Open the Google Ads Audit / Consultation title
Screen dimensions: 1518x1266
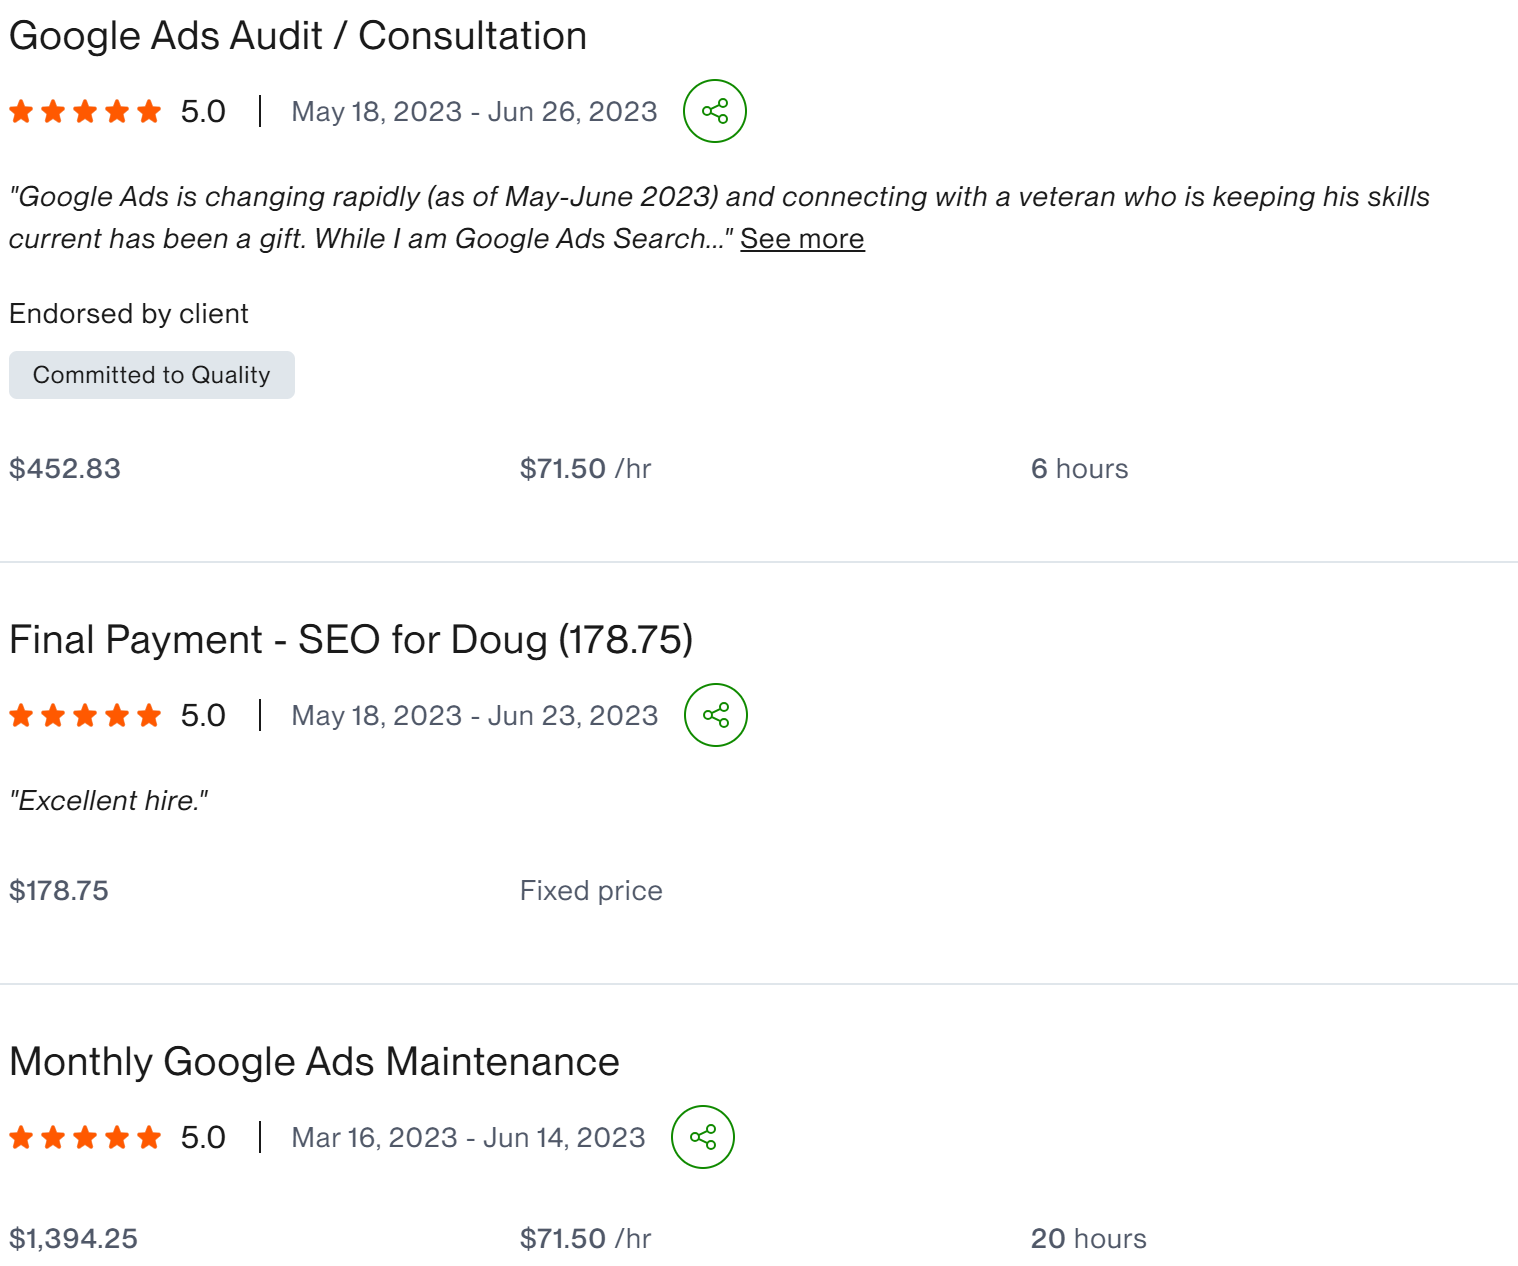click(298, 36)
